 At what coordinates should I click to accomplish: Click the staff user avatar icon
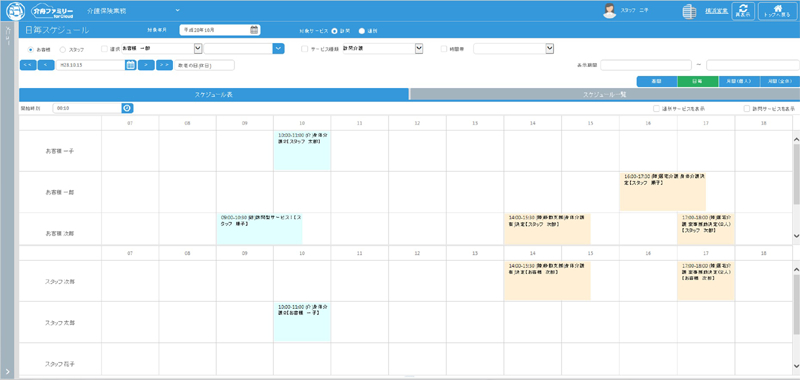[x=609, y=11]
